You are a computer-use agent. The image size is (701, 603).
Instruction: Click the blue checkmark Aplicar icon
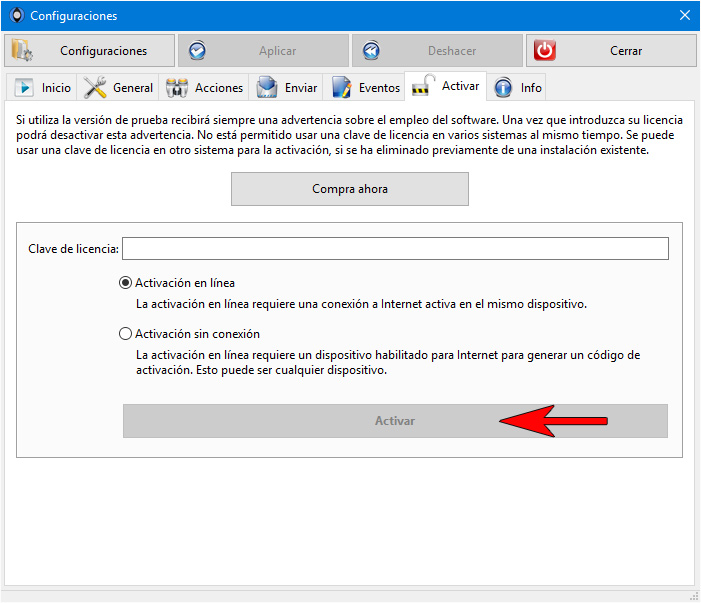[x=197, y=51]
